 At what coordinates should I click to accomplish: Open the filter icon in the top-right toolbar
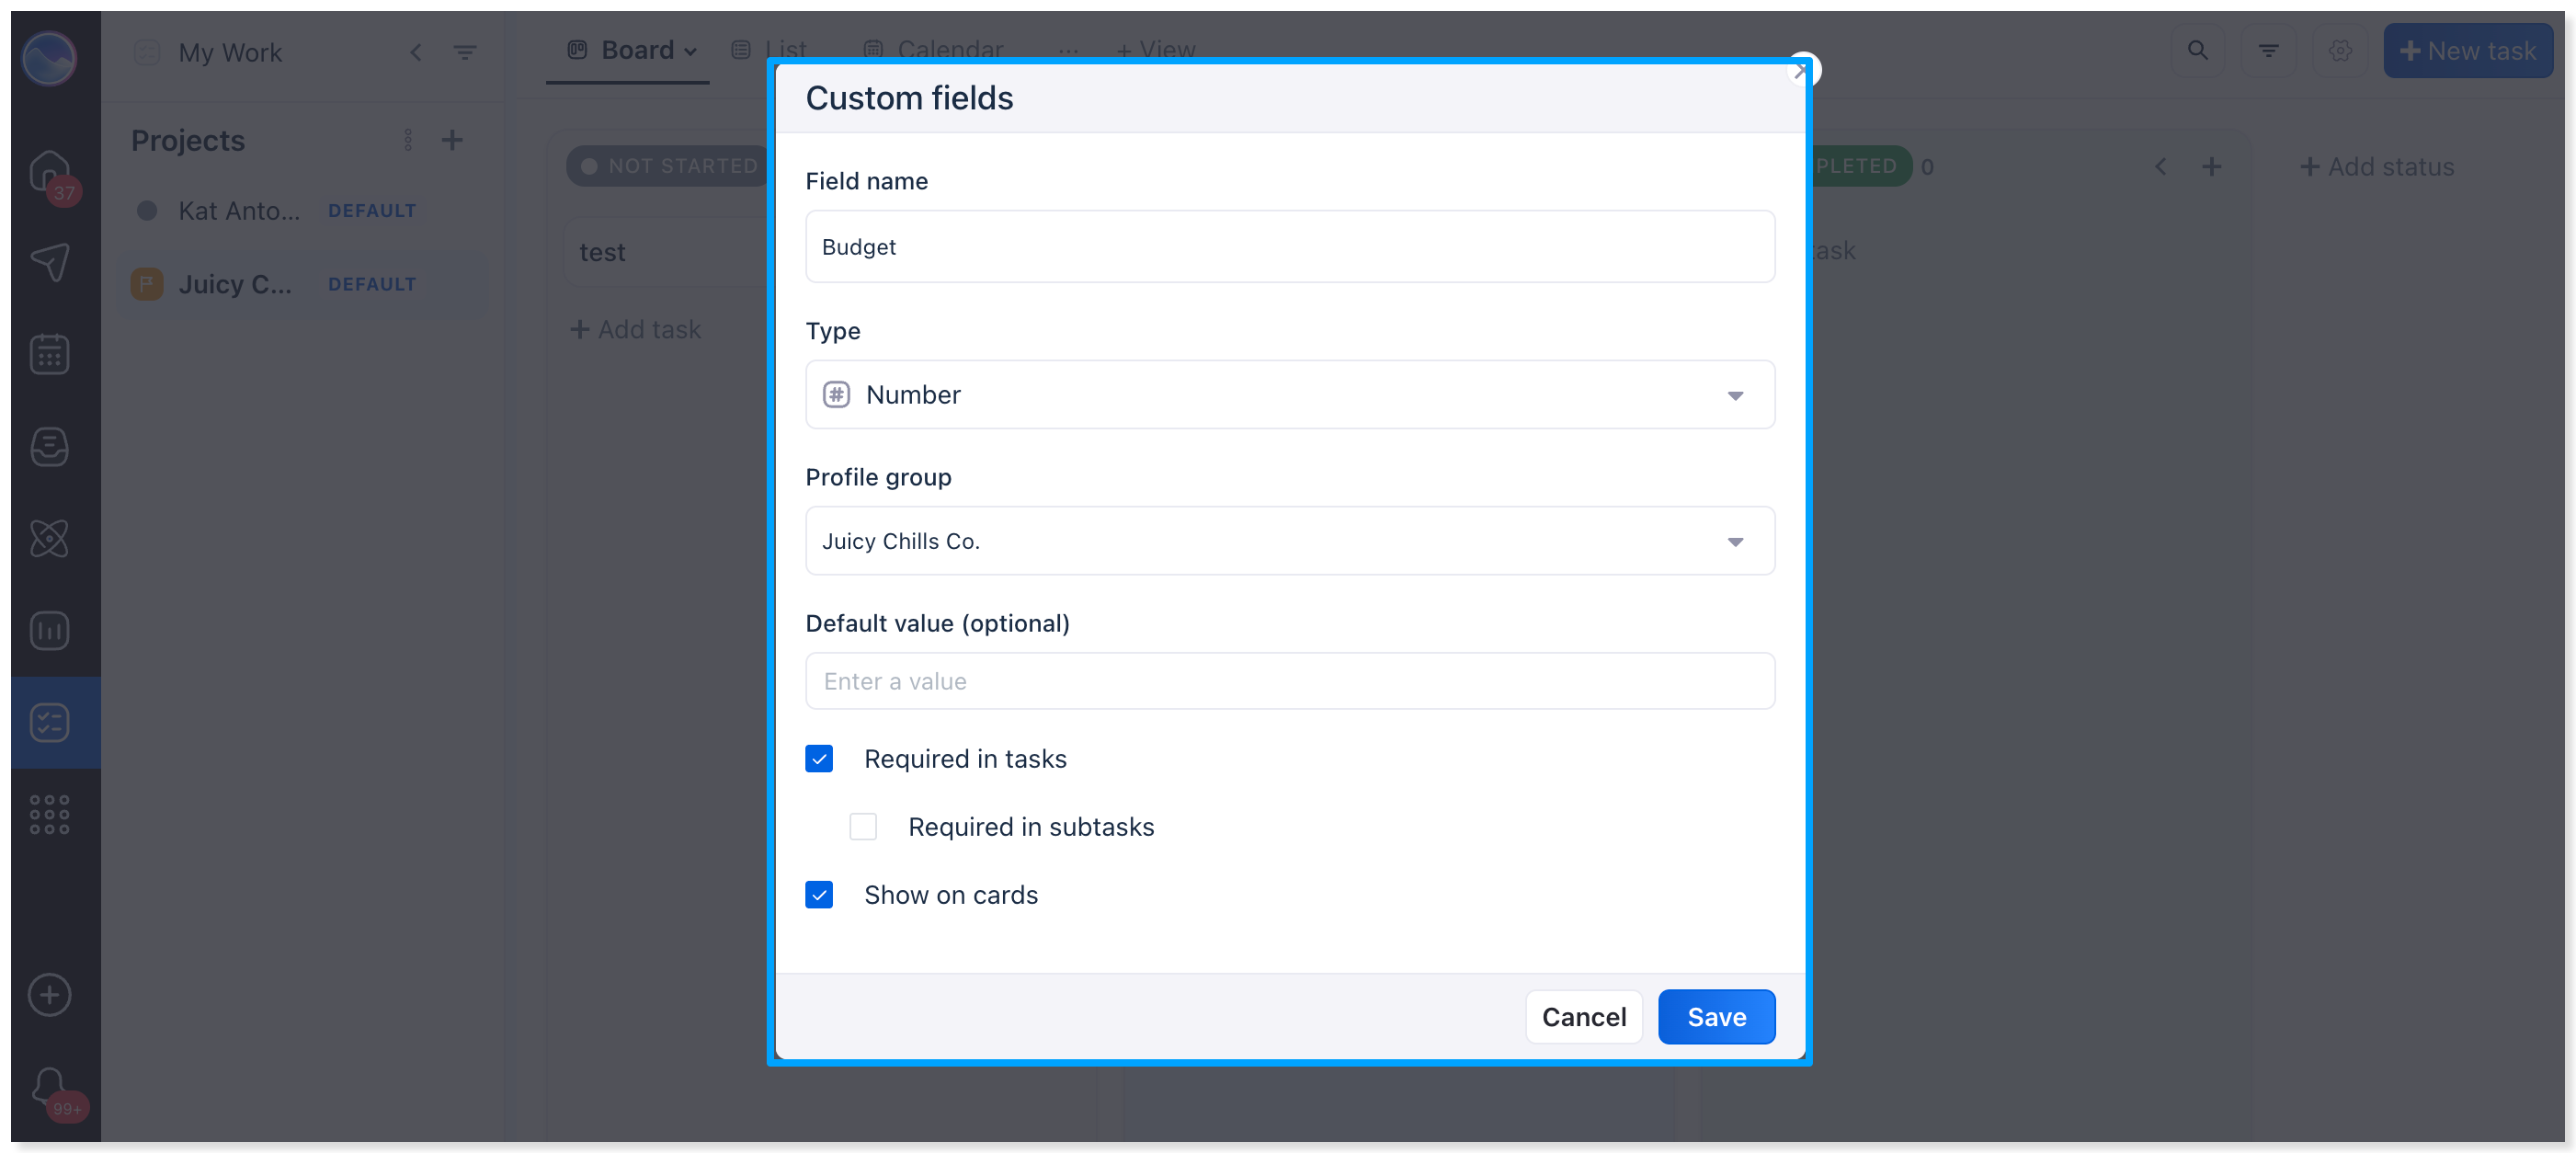pos(2268,50)
